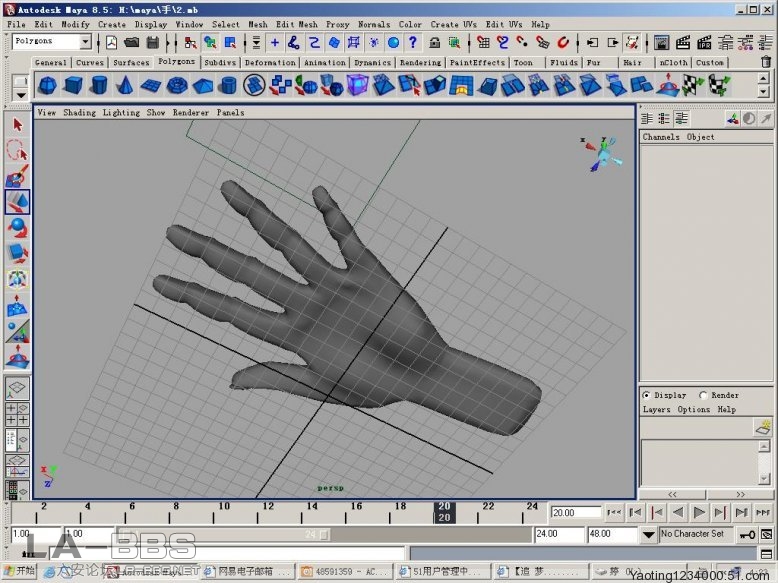Select the arrow Select tool in toolbox
The image size is (778, 583).
[17, 125]
